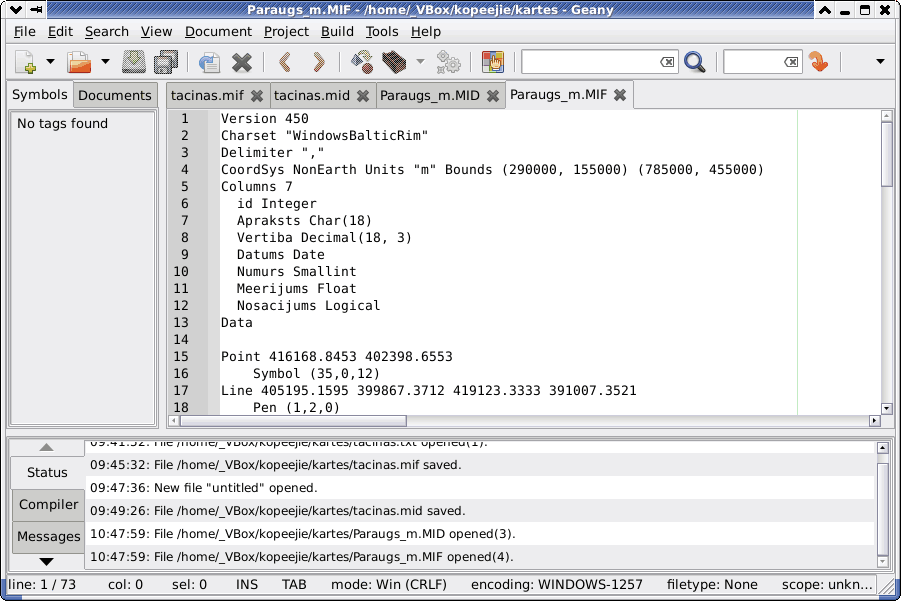Image resolution: width=901 pixels, height=601 pixels.
Task: Click the magnifier Find icon
Action: coord(695,62)
